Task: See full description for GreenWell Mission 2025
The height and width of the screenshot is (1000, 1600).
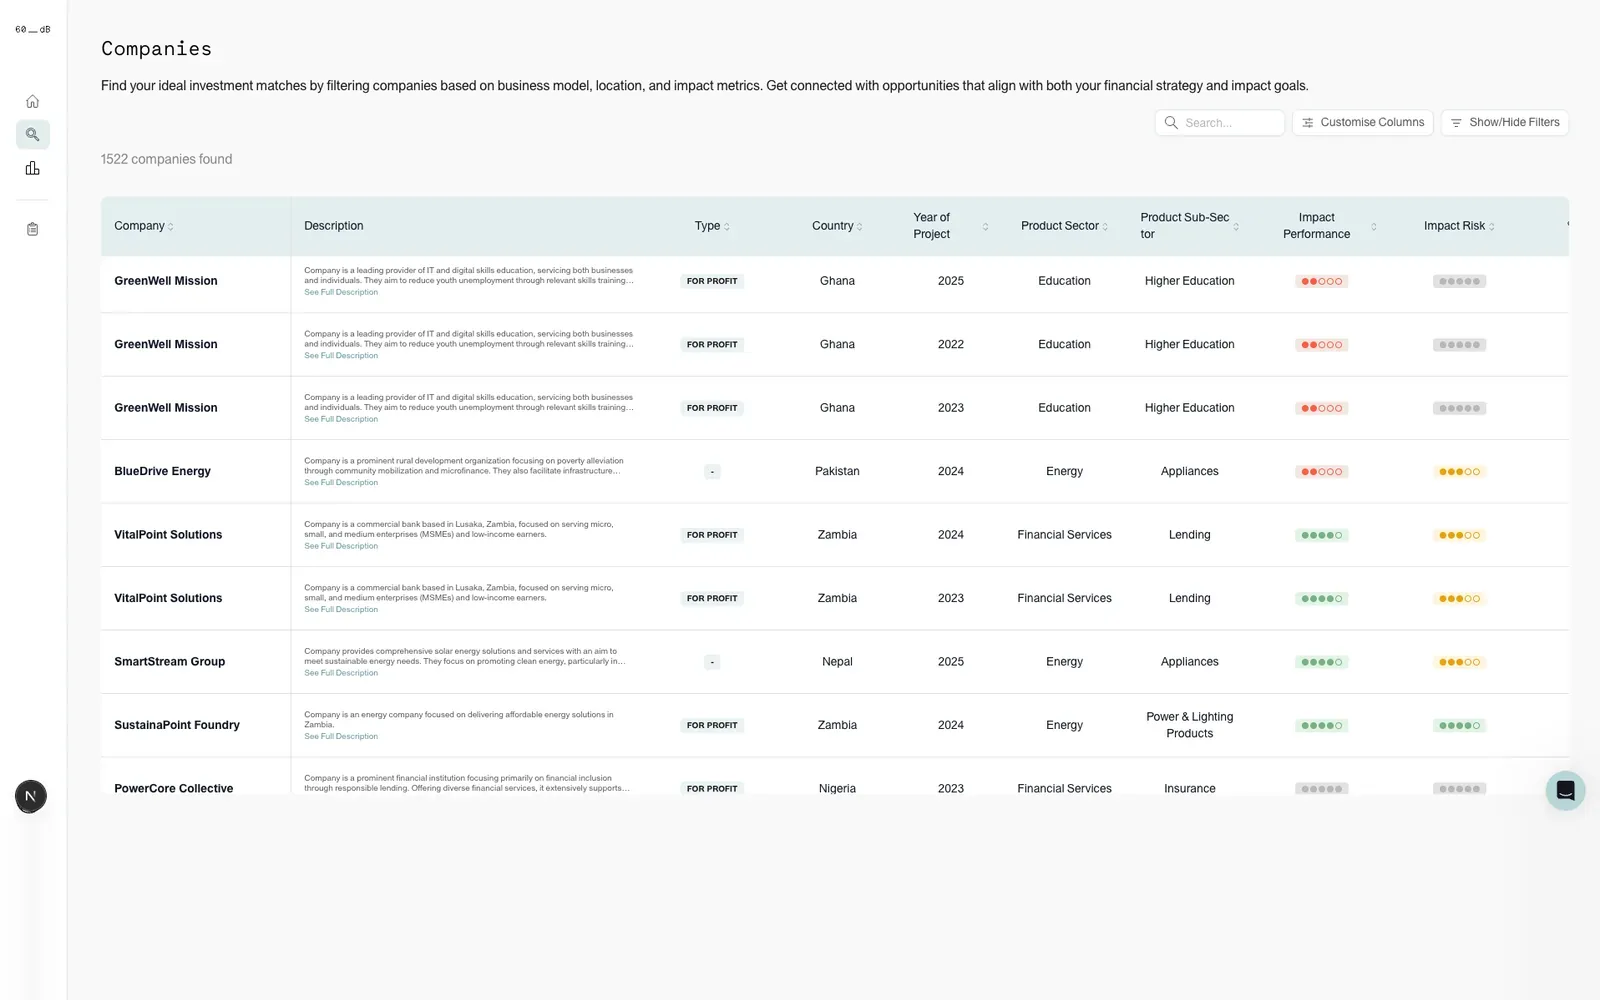Action: pyautogui.click(x=341, y=293)
